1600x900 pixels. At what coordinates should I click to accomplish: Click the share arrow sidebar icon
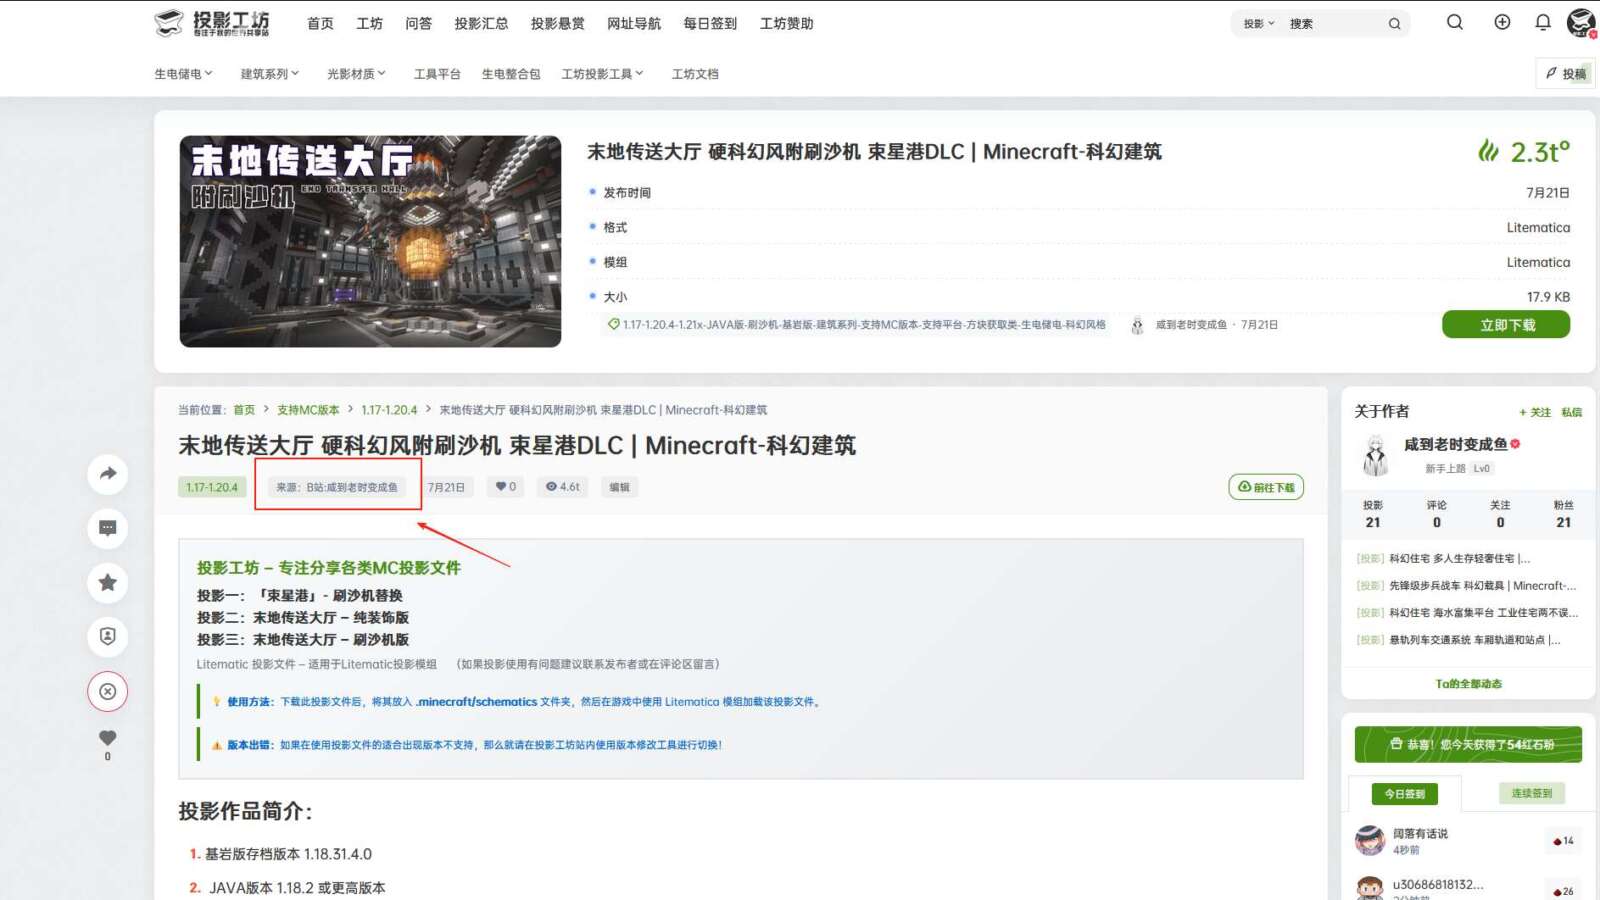[108, 473]
